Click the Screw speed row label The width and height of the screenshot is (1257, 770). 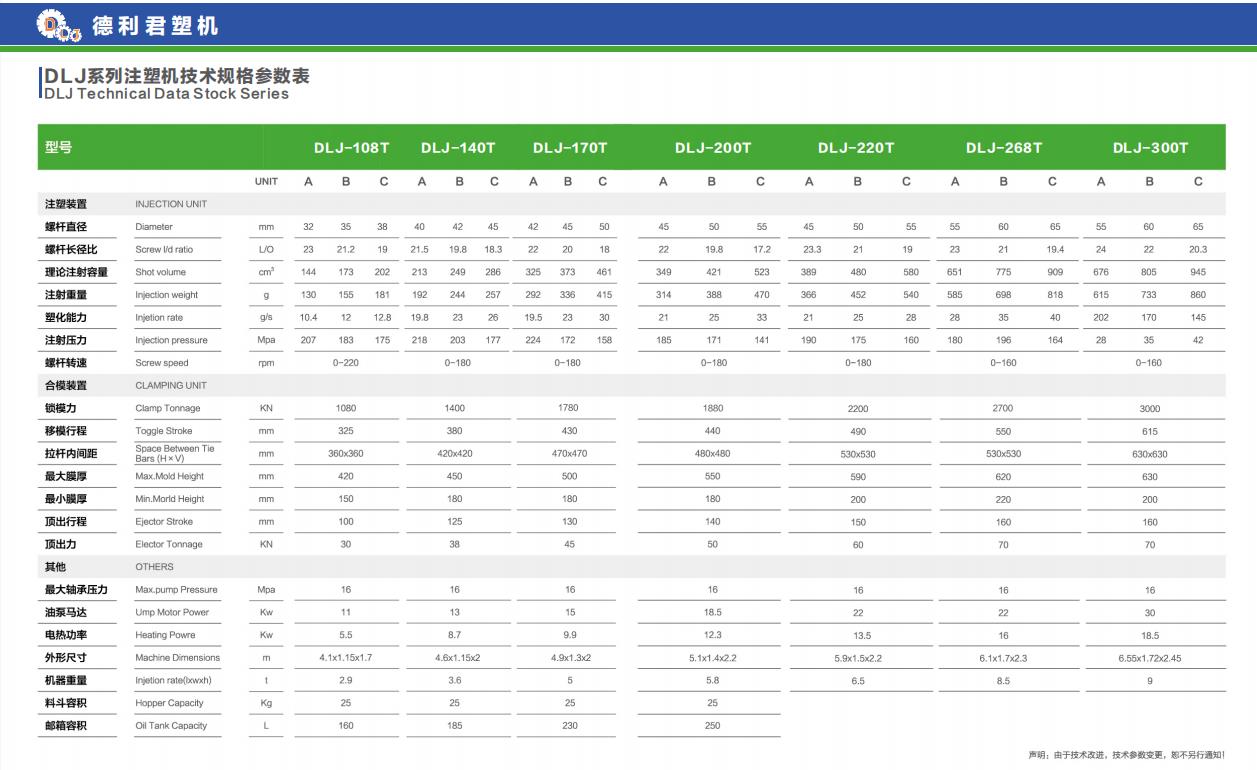(161, 363)
